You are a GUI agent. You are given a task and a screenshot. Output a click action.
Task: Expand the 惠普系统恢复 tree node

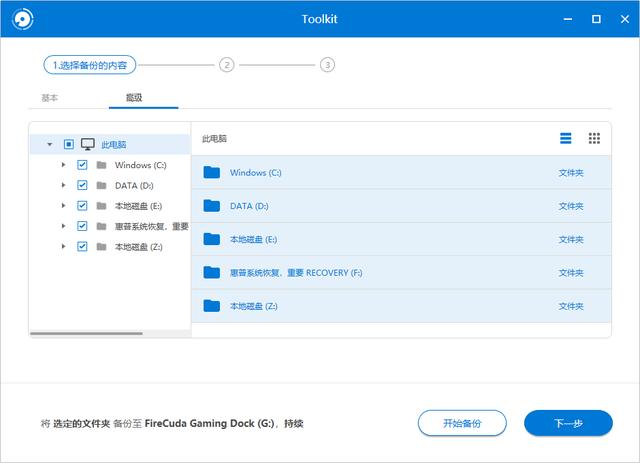[x=63, y=226]
